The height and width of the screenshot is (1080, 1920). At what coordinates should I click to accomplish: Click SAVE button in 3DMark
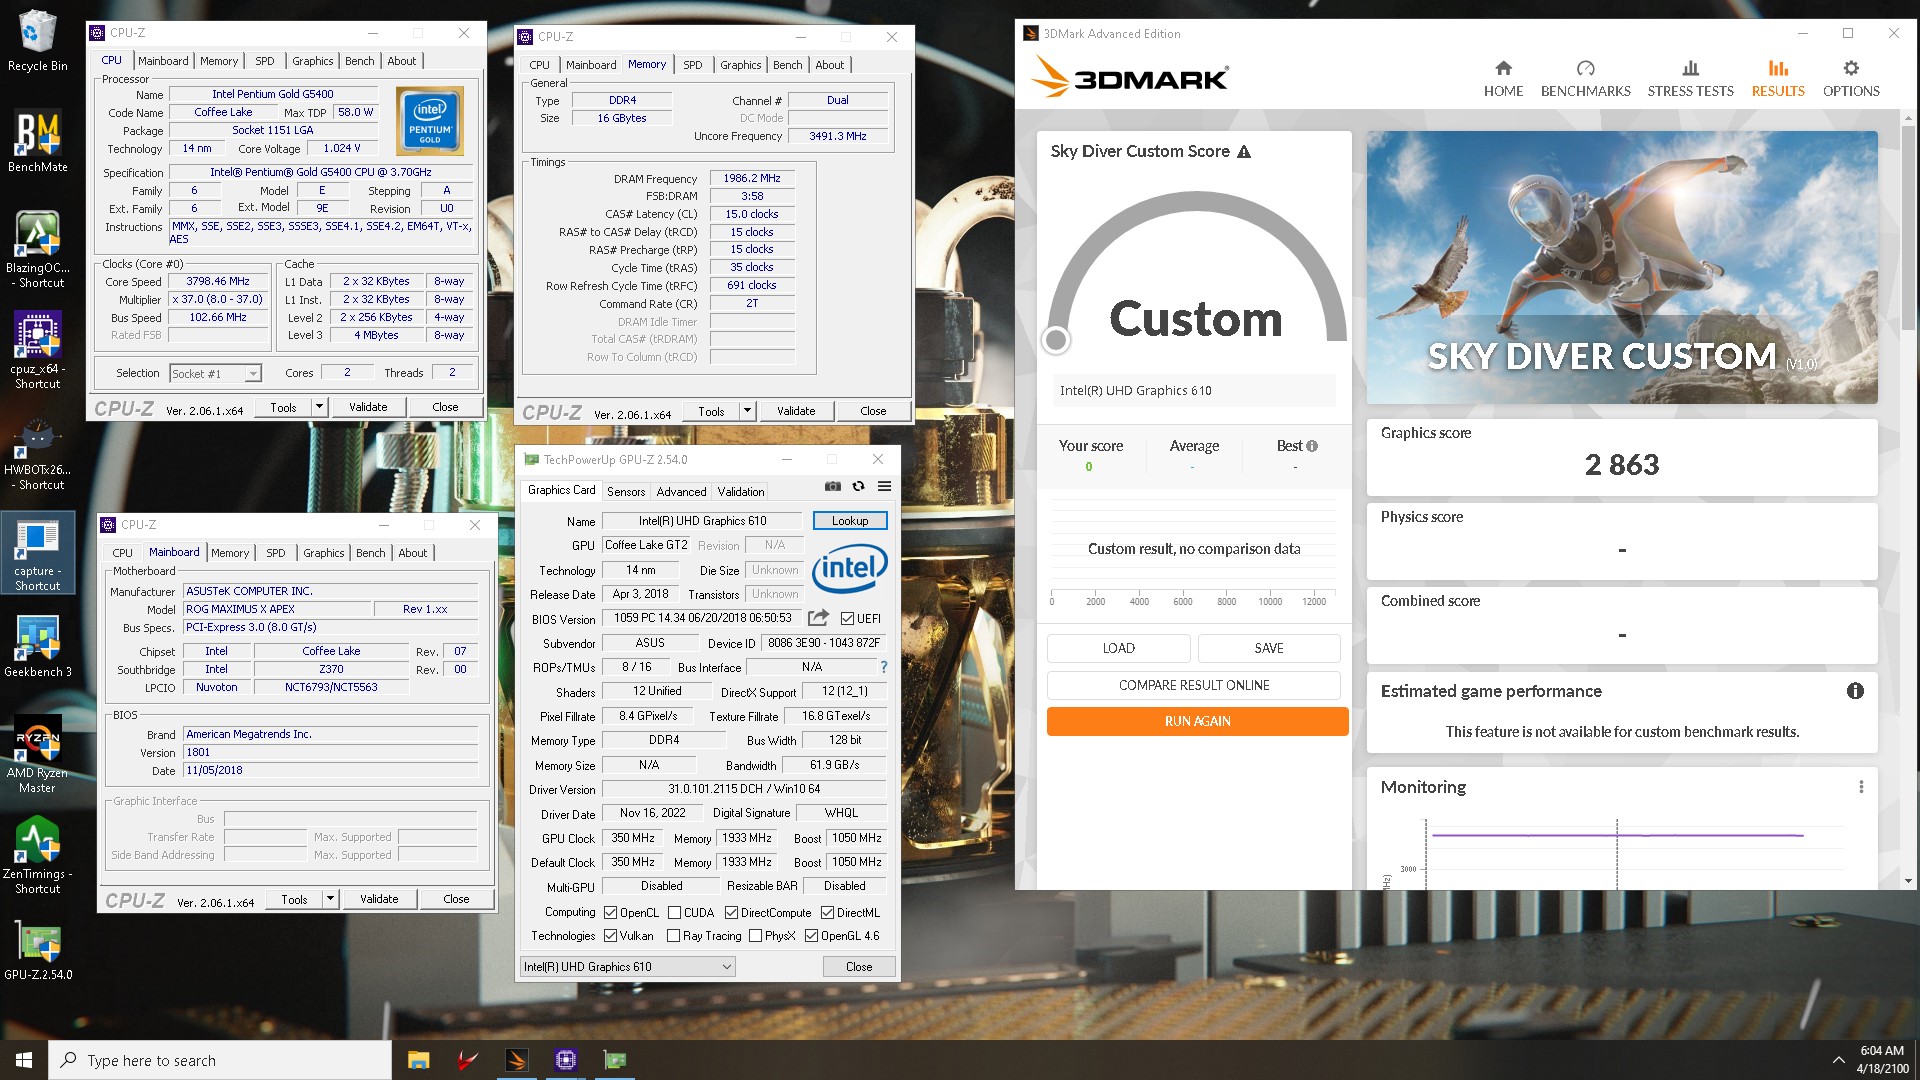[1269, 648]
